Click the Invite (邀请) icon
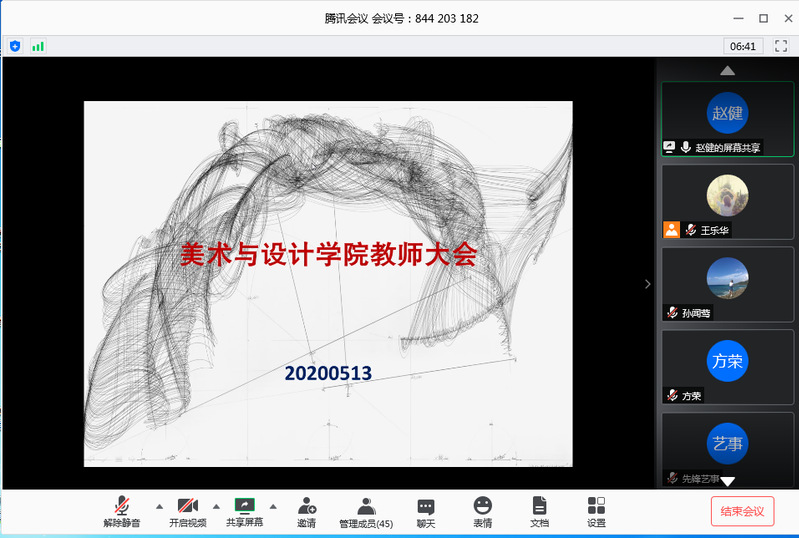This screenshot has width=799, height=538. coord(306,511)
